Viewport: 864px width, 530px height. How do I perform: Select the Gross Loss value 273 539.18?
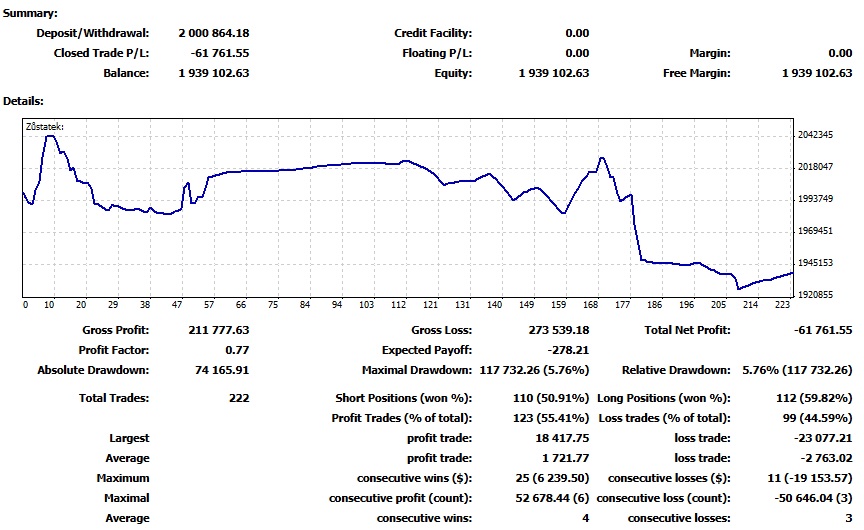point(559,331)
